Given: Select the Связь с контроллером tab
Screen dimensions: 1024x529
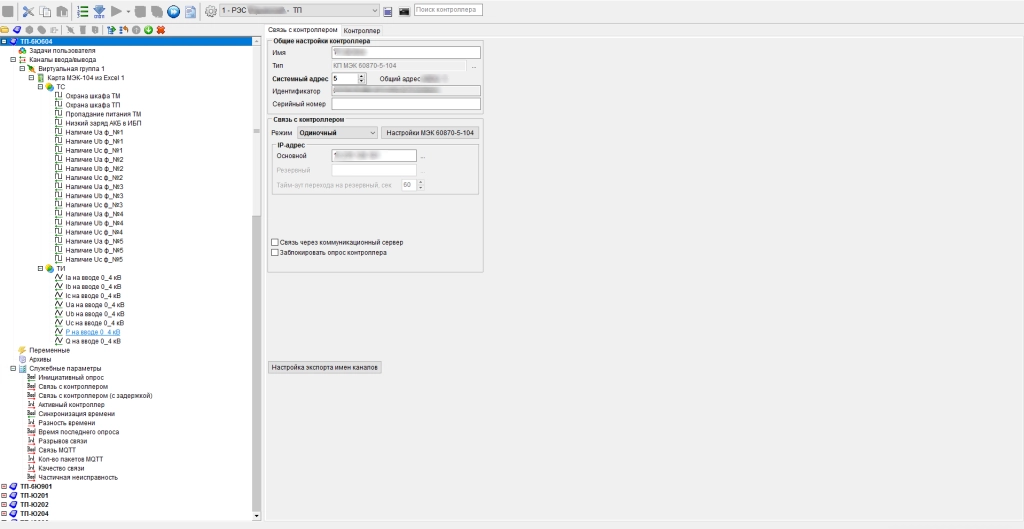Looking at the screenshot, I should (x=303, y=30).
